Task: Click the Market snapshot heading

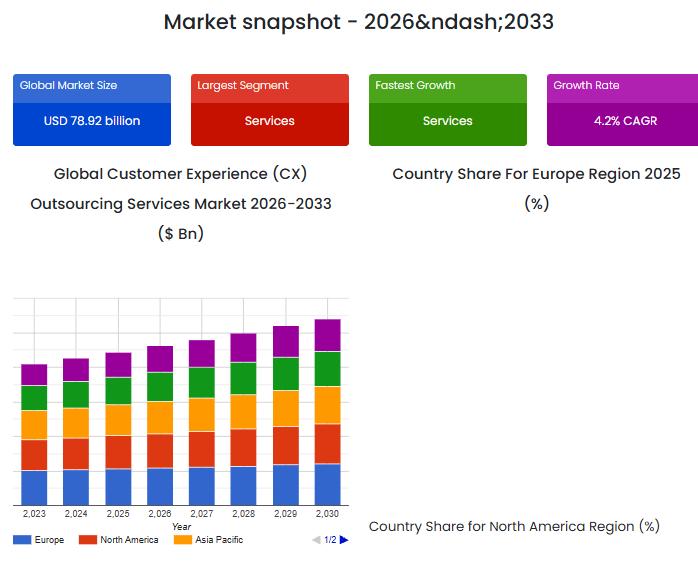Action: (358, 22)
